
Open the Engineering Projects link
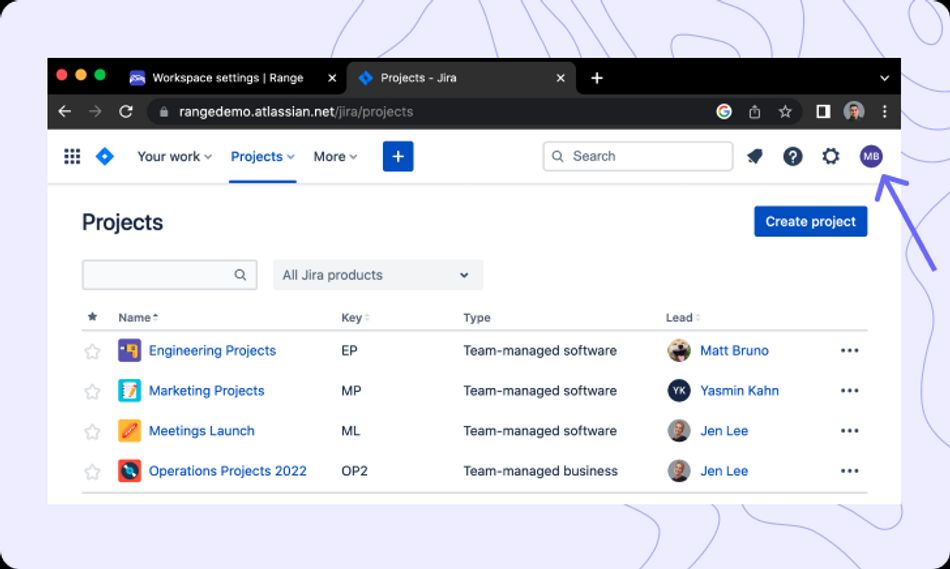(212, 350)
